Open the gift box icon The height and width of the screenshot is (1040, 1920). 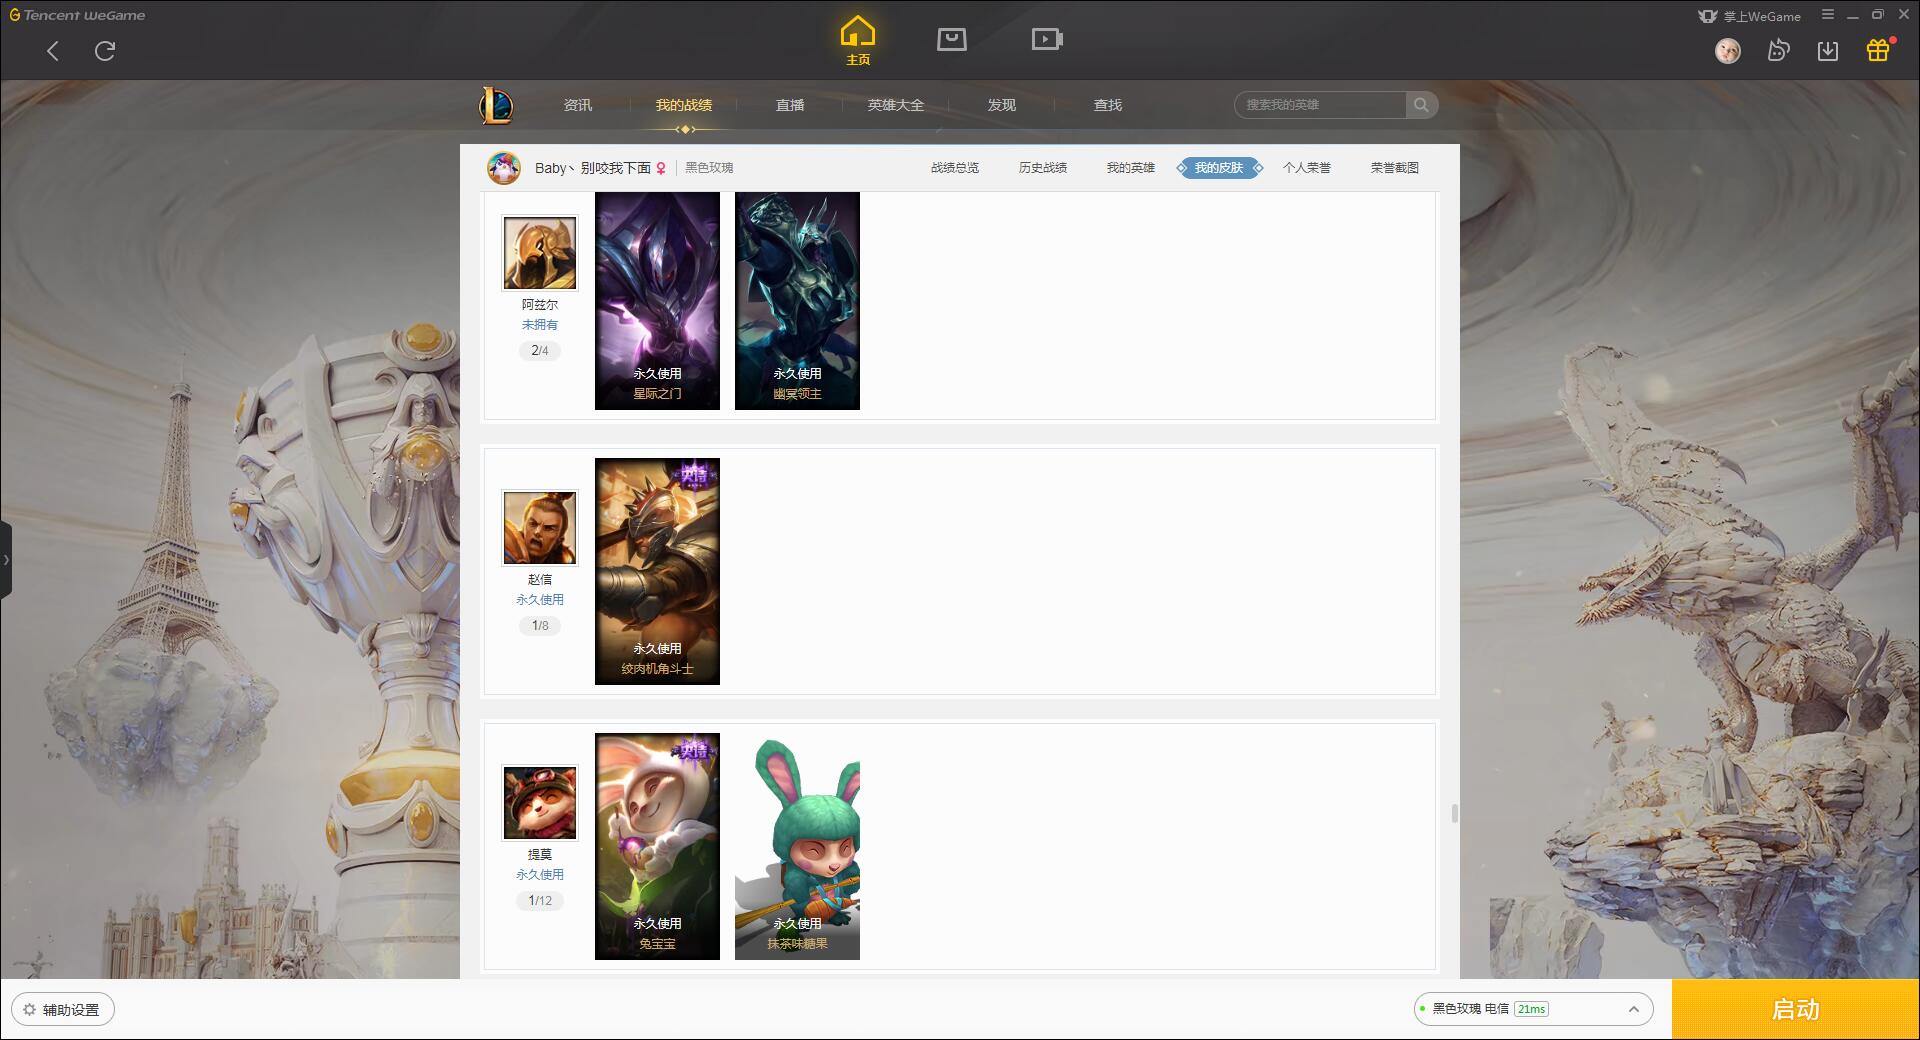(1878, 50)
